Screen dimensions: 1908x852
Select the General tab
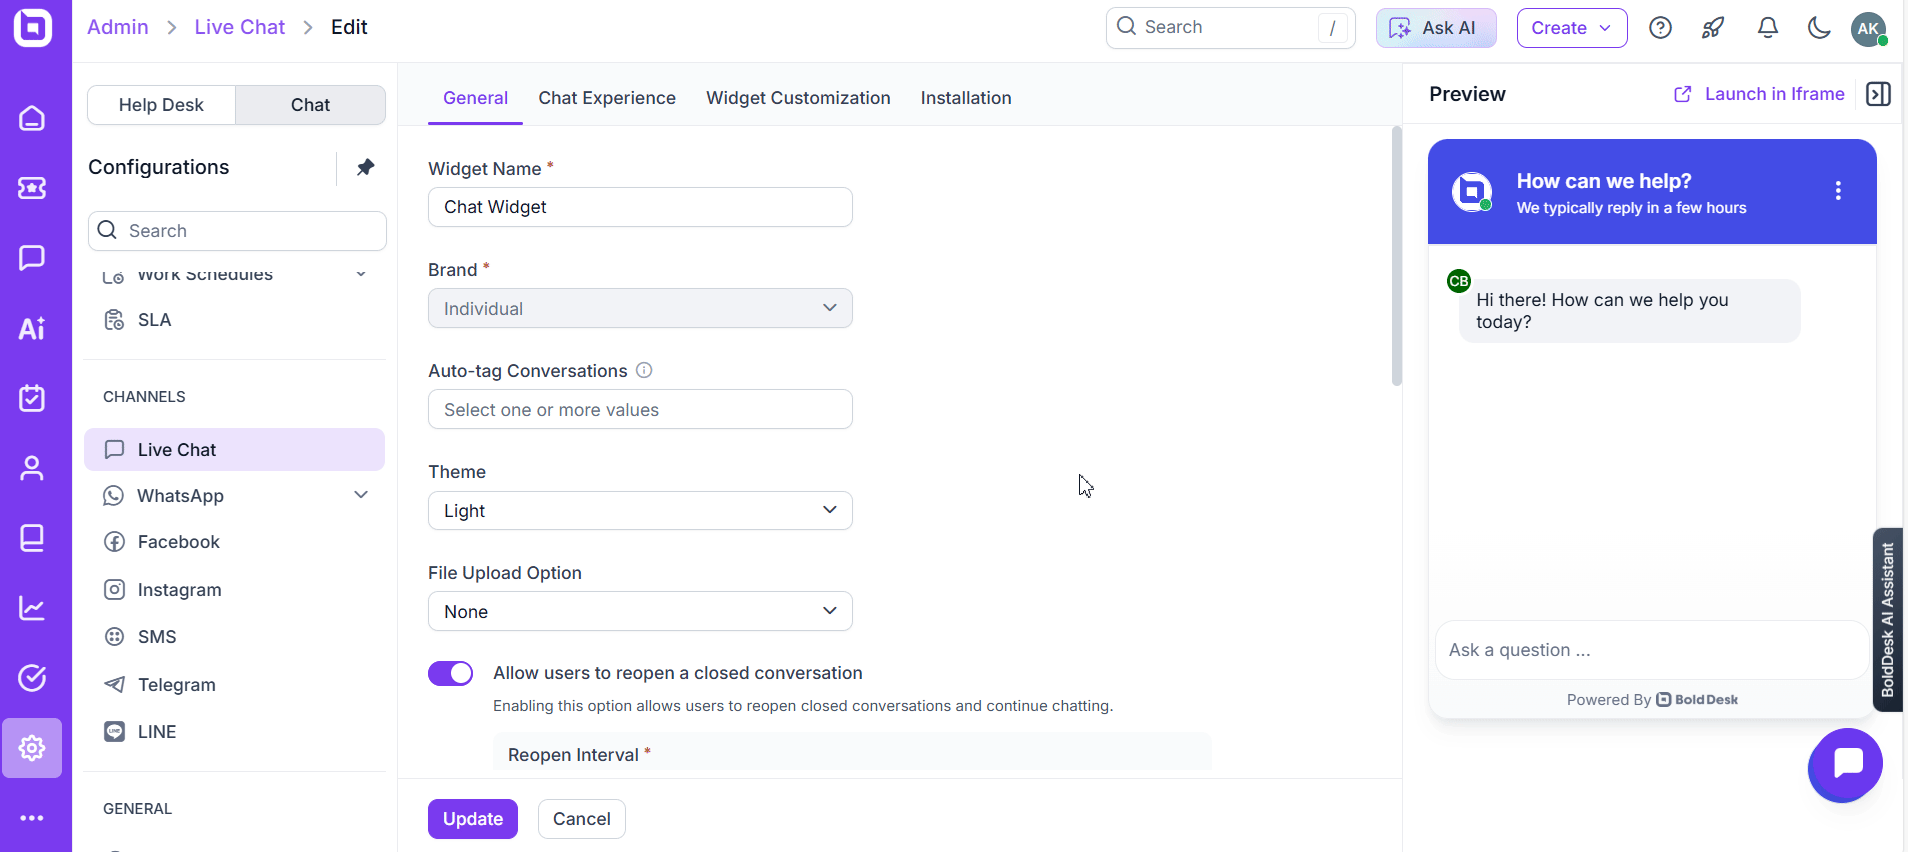(x=475, y=98)
